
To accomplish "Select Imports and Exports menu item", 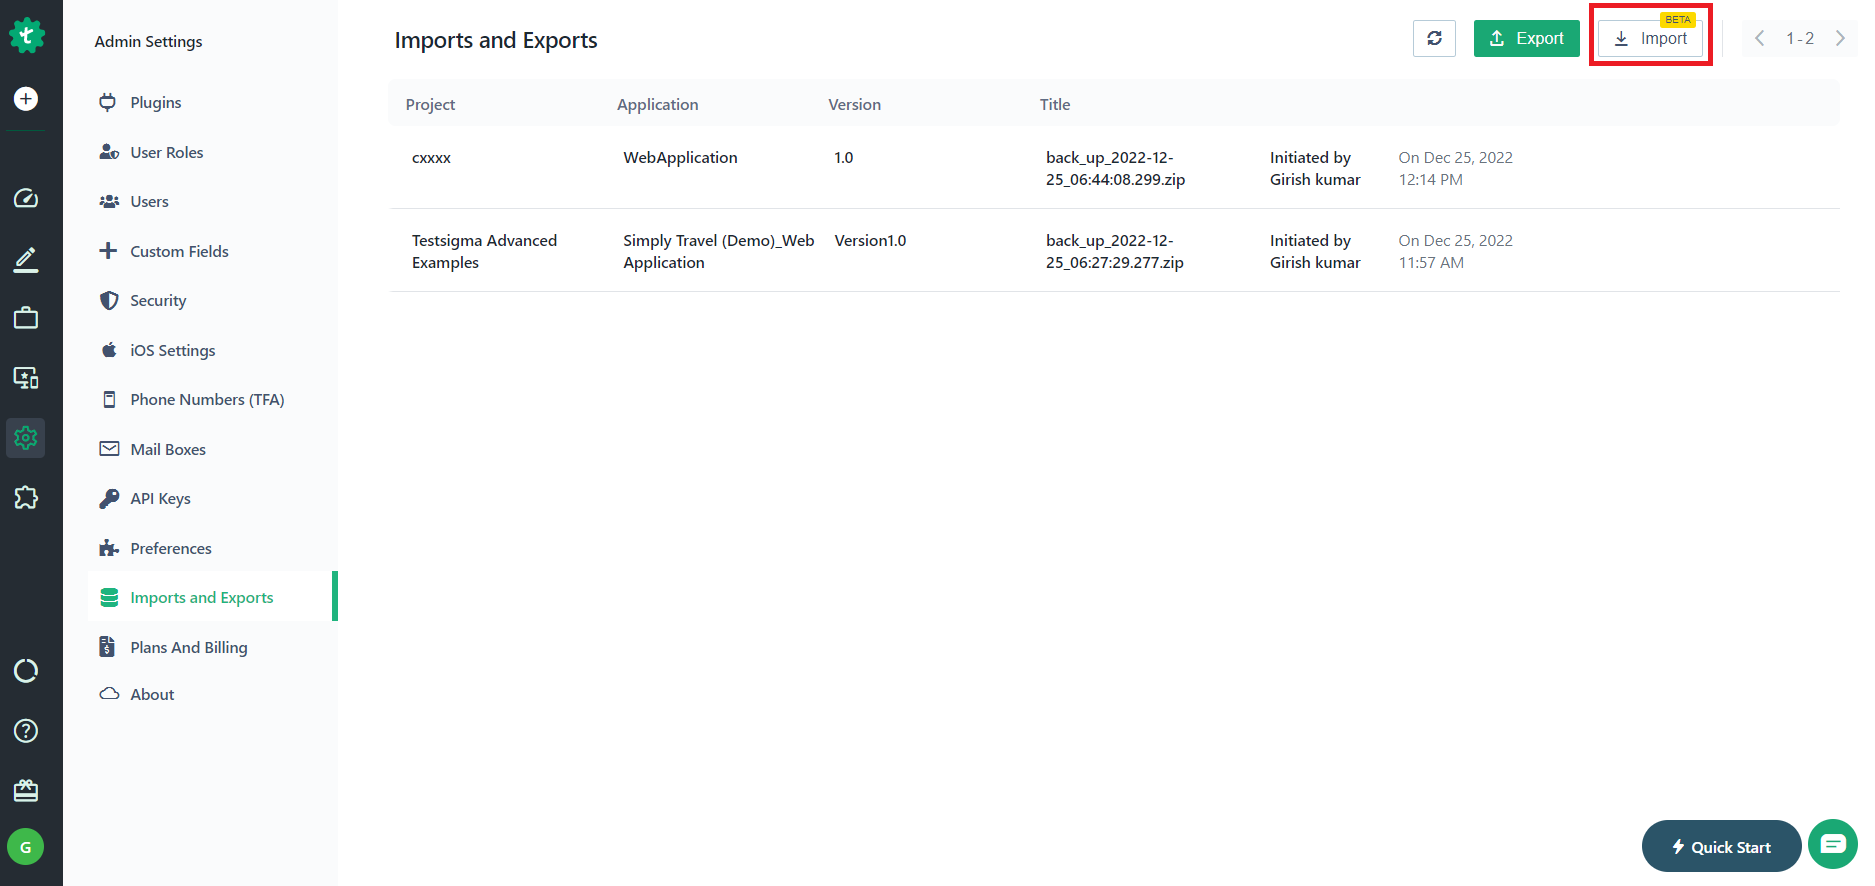I will pos(212,597).
